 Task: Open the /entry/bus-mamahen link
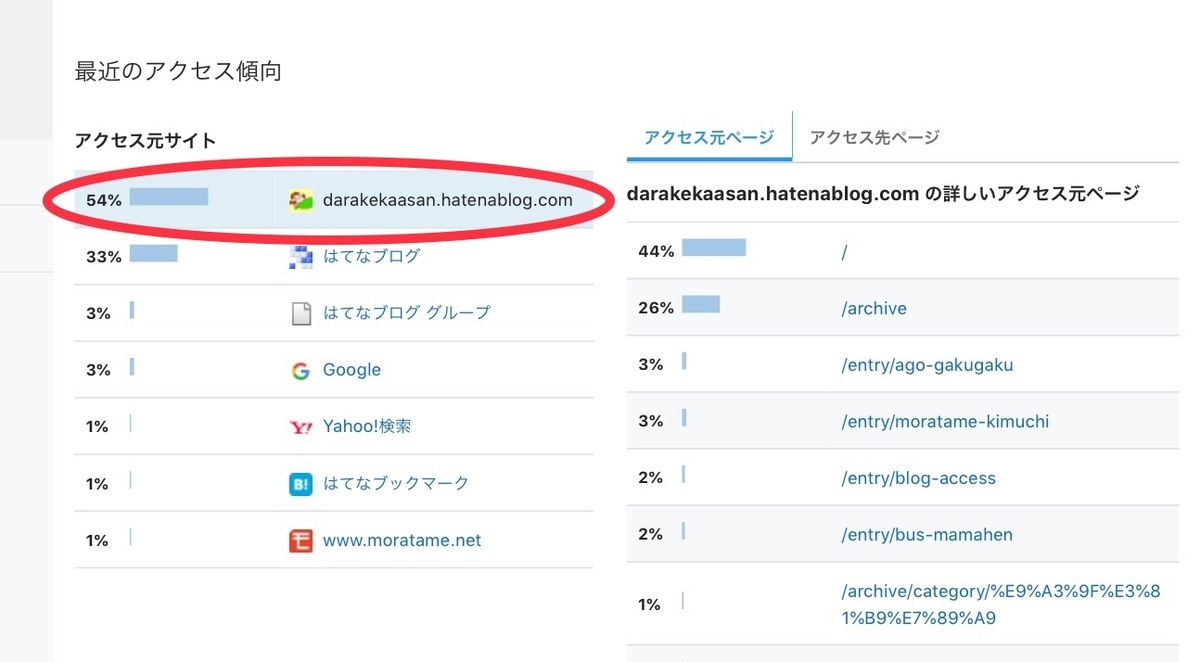927,535
